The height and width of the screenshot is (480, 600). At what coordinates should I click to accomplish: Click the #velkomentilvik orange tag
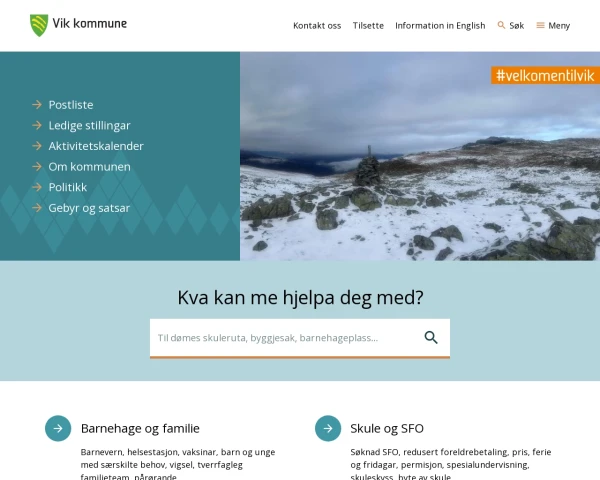545,75
